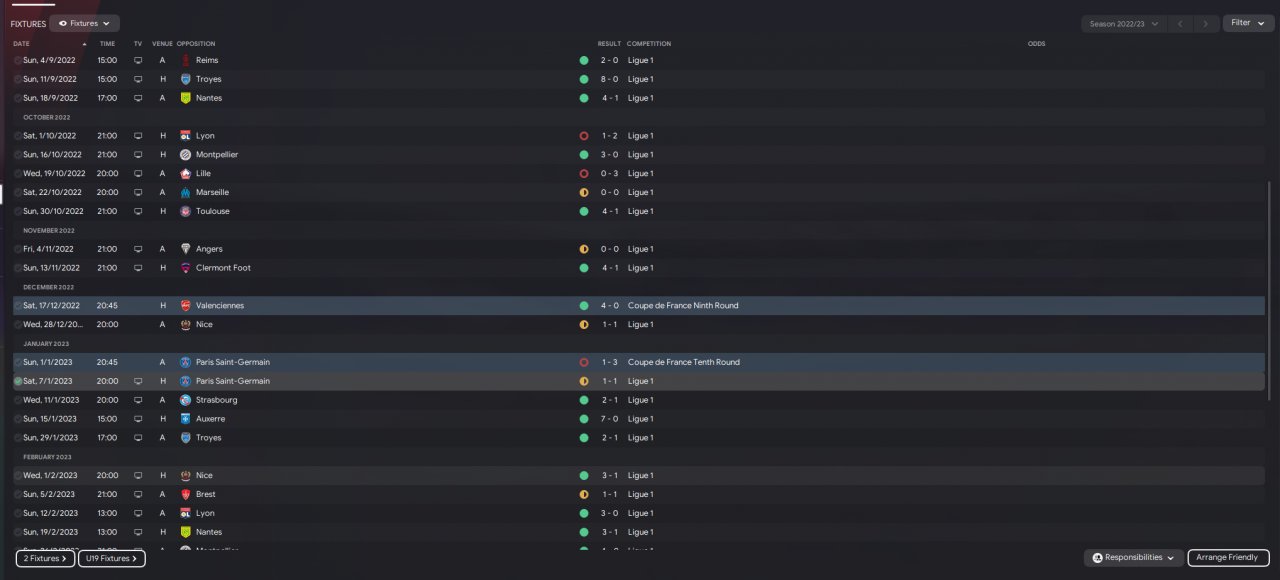Open Marseille via its club badge
The image size is (1280, 580).
point(185,192)
